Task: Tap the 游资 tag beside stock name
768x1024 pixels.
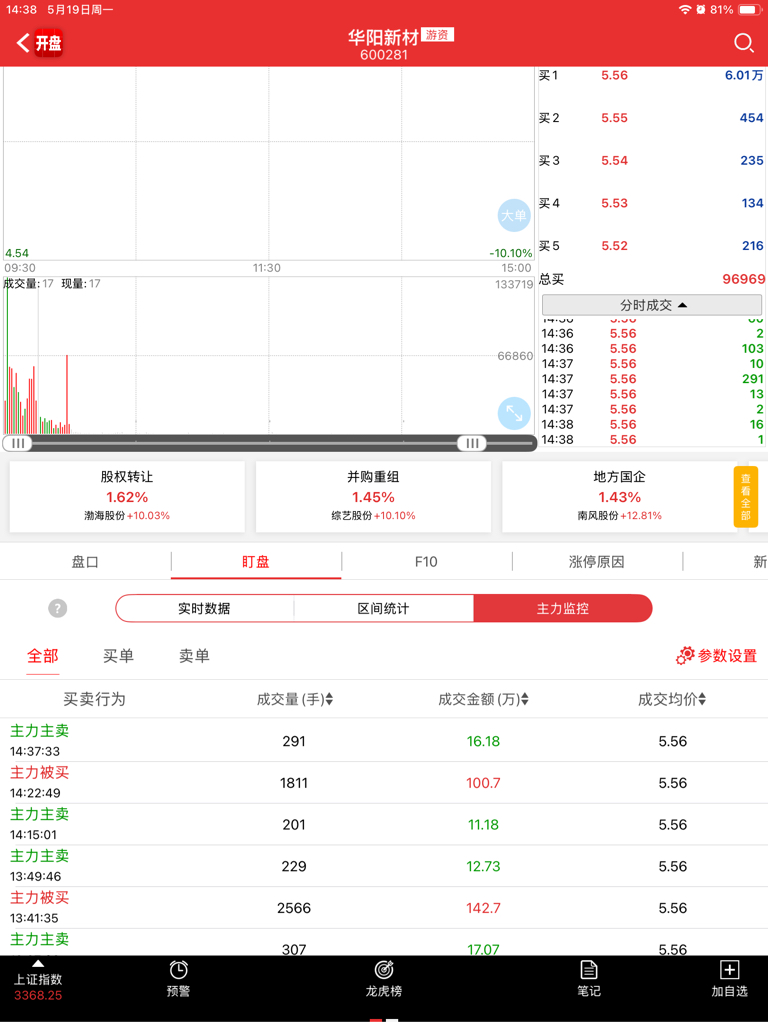Action: pyautogui.click(x=438, y=35)
